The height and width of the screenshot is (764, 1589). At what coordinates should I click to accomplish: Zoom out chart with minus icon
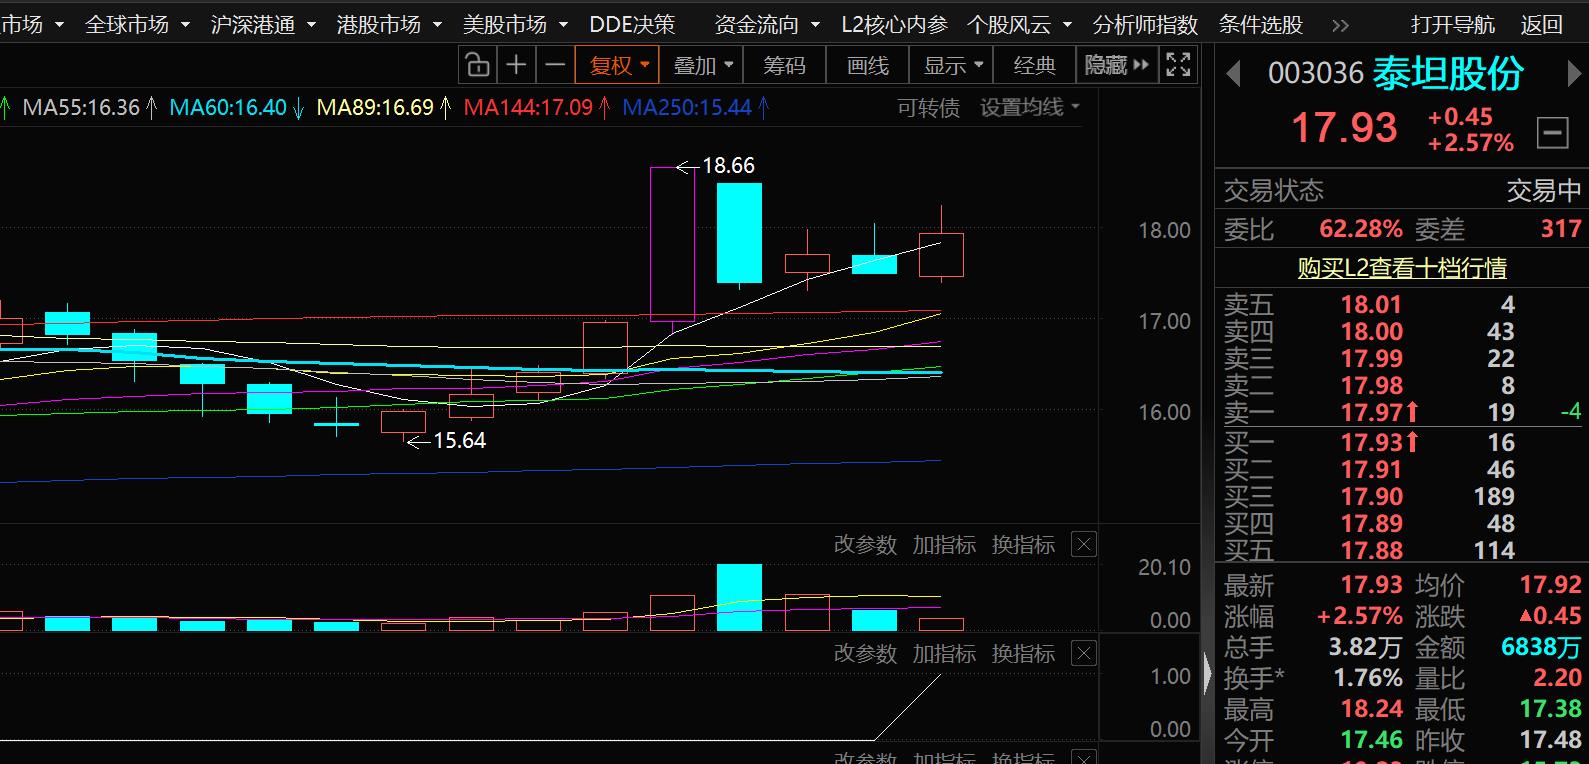[x=555, y=66]
